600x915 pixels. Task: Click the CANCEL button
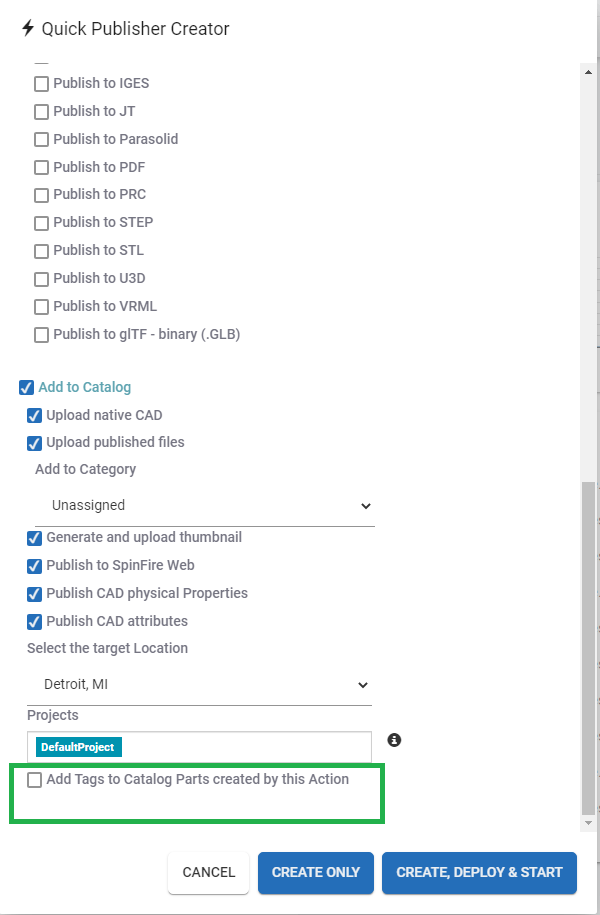[x=208, y=872]
